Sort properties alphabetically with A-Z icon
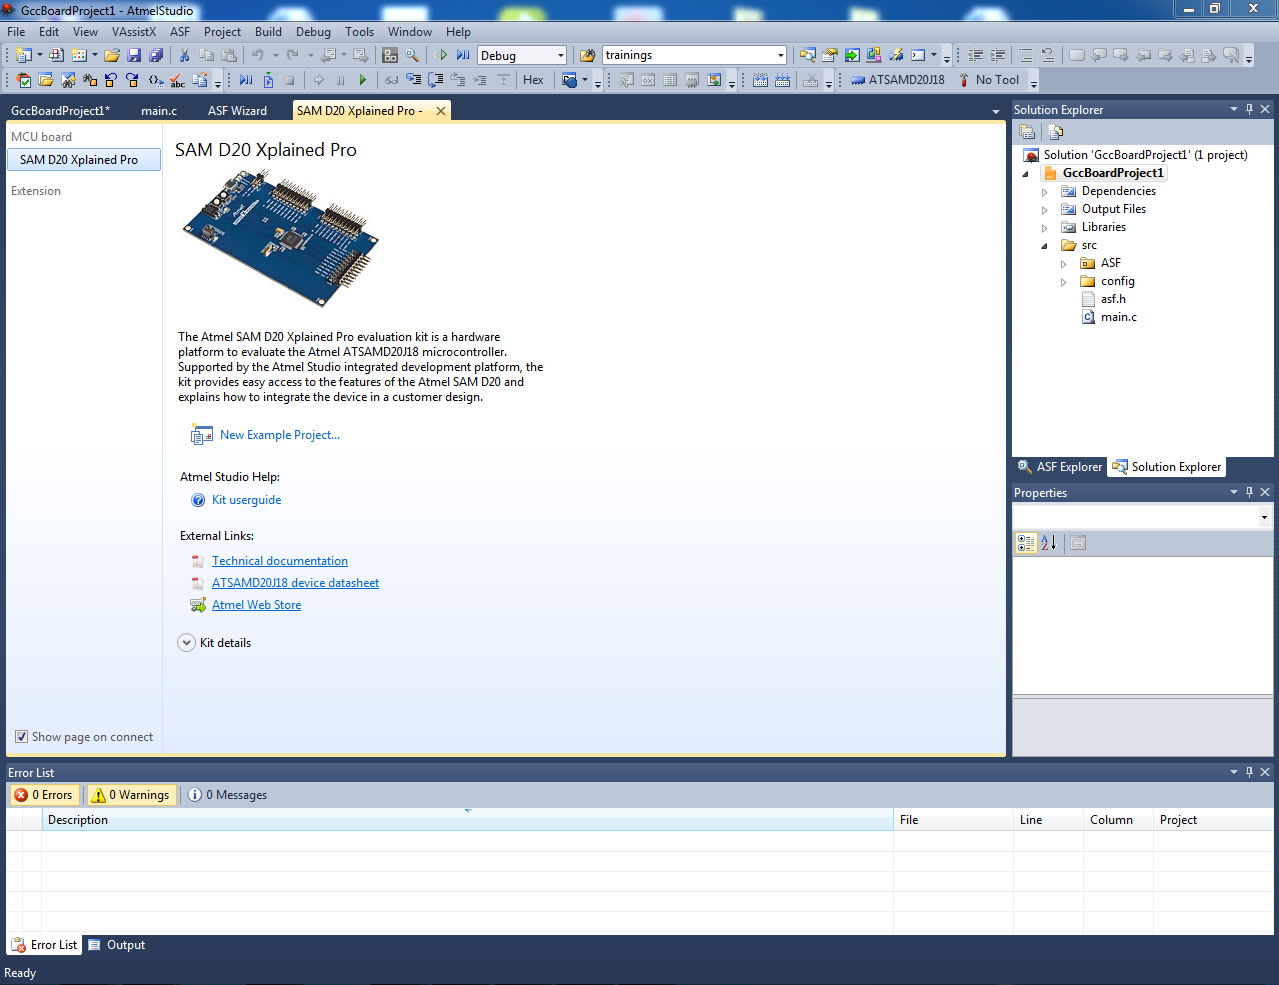1279x985 pixels. click(1048, 543)
